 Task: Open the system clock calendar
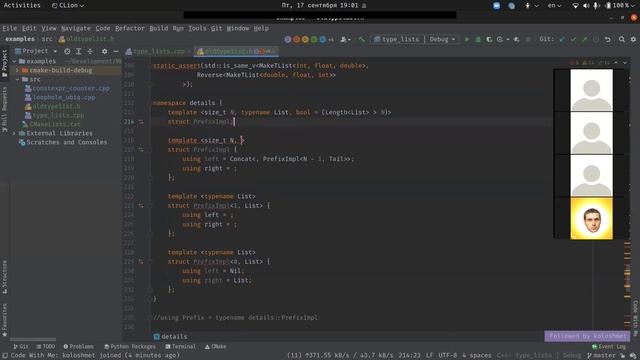[320, 5]
